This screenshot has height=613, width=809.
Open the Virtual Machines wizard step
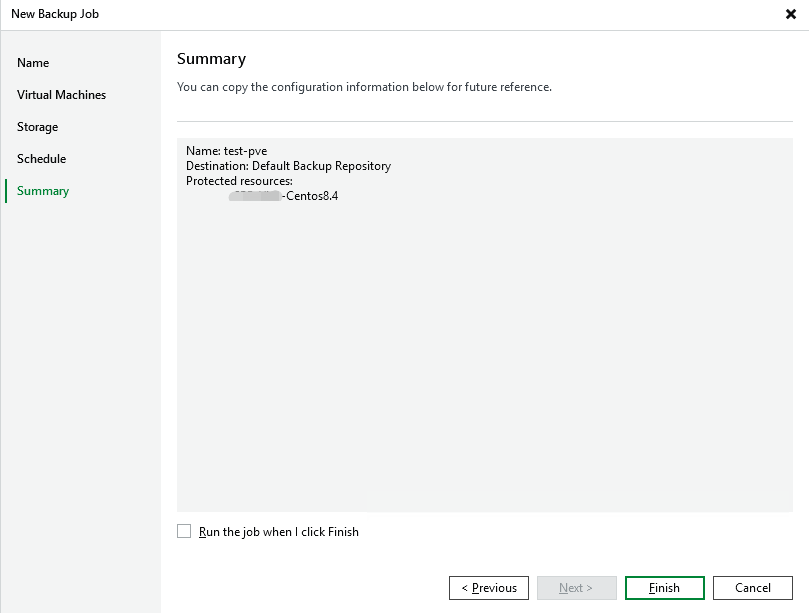(61, 95)
